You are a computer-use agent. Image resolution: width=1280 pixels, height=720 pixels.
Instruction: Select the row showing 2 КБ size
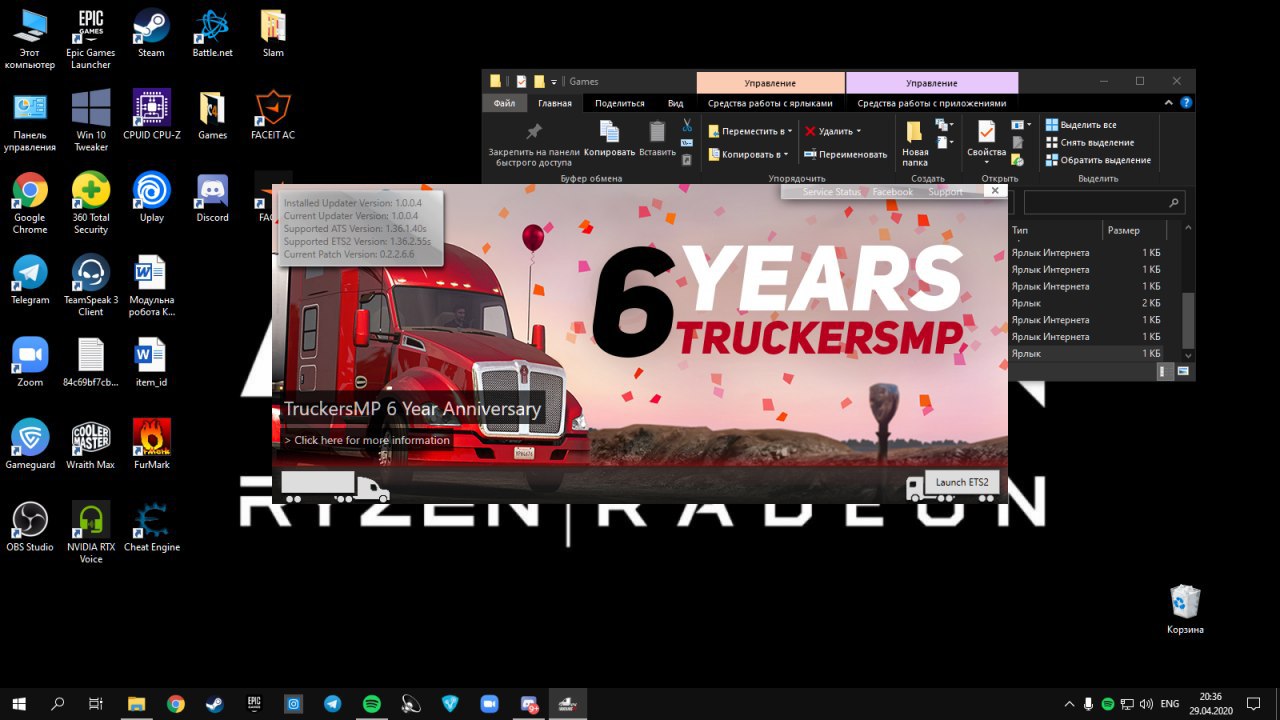pos(1086,303)
